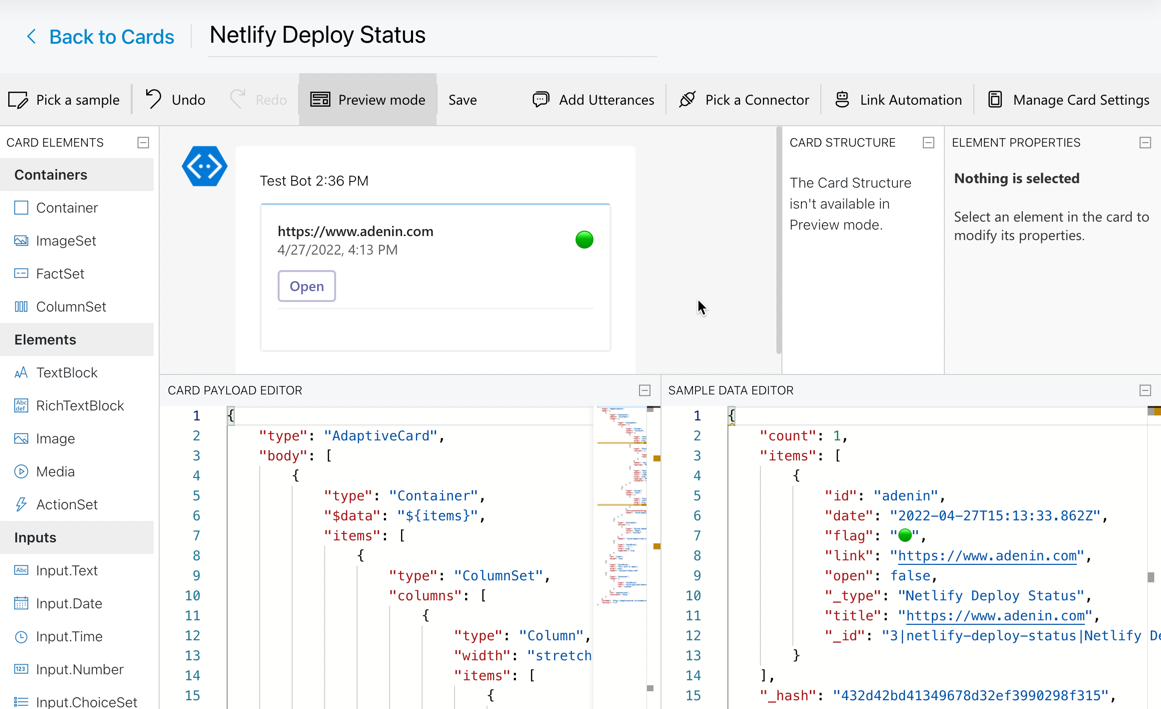This screenshot has height=709, width=1161.
Task: Click the Save toolbar button
Action: (462, 100)
